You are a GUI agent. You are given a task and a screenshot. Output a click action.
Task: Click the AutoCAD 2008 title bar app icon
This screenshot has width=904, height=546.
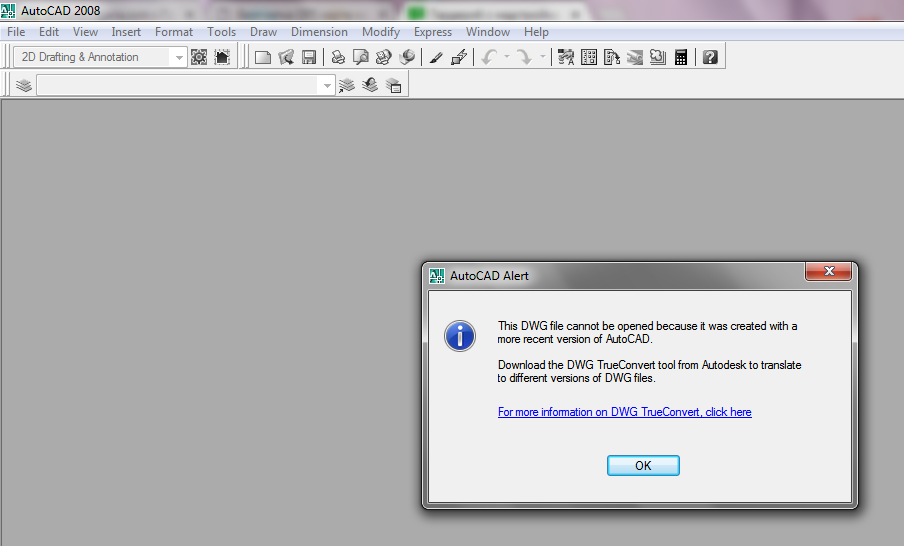(8, 10)
